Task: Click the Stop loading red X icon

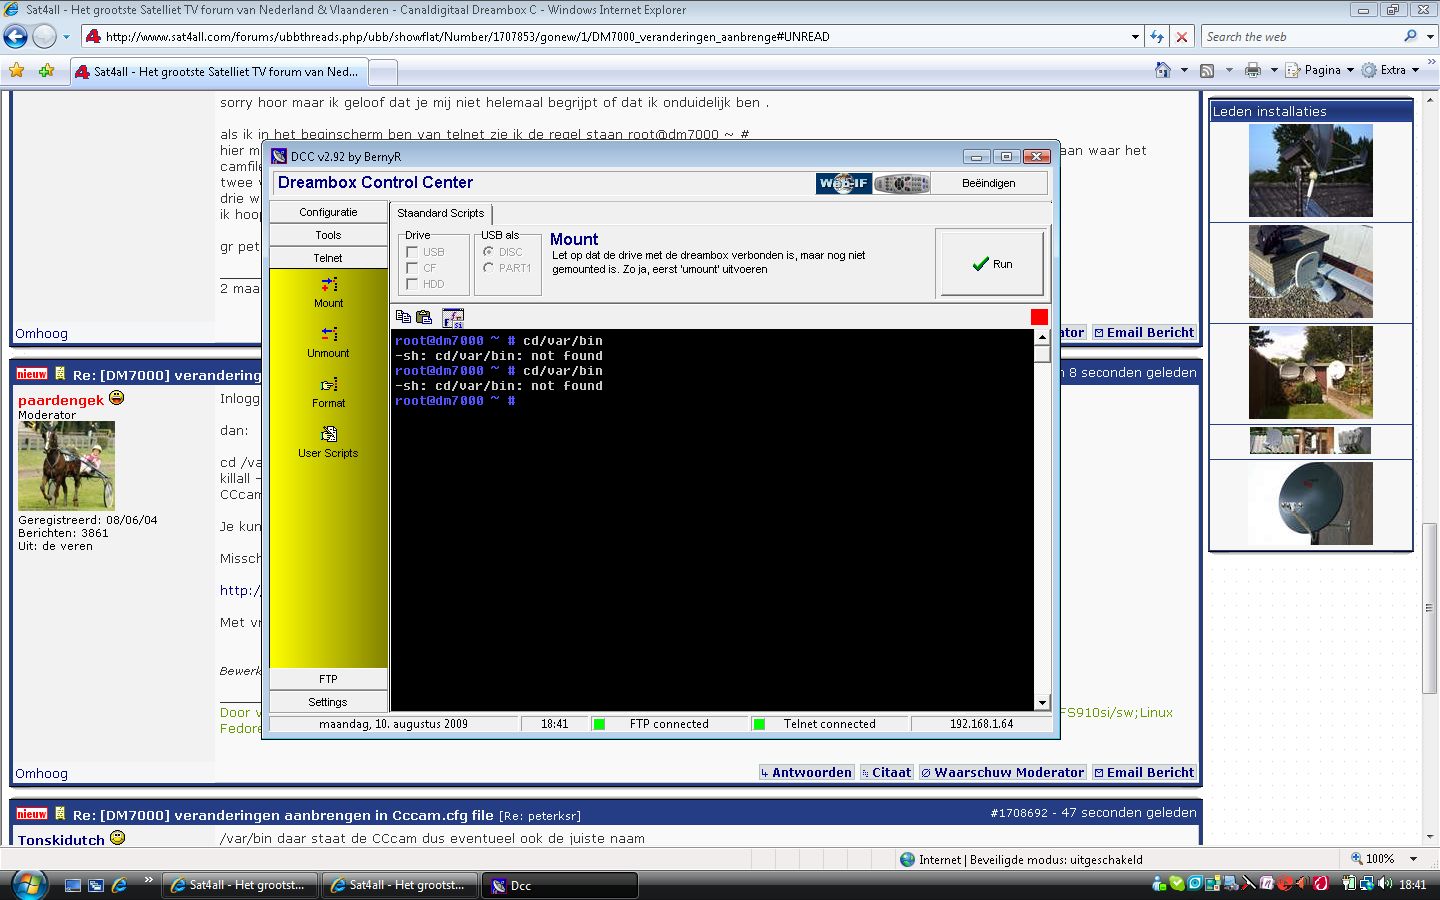Action: [x=1182, y=37]
